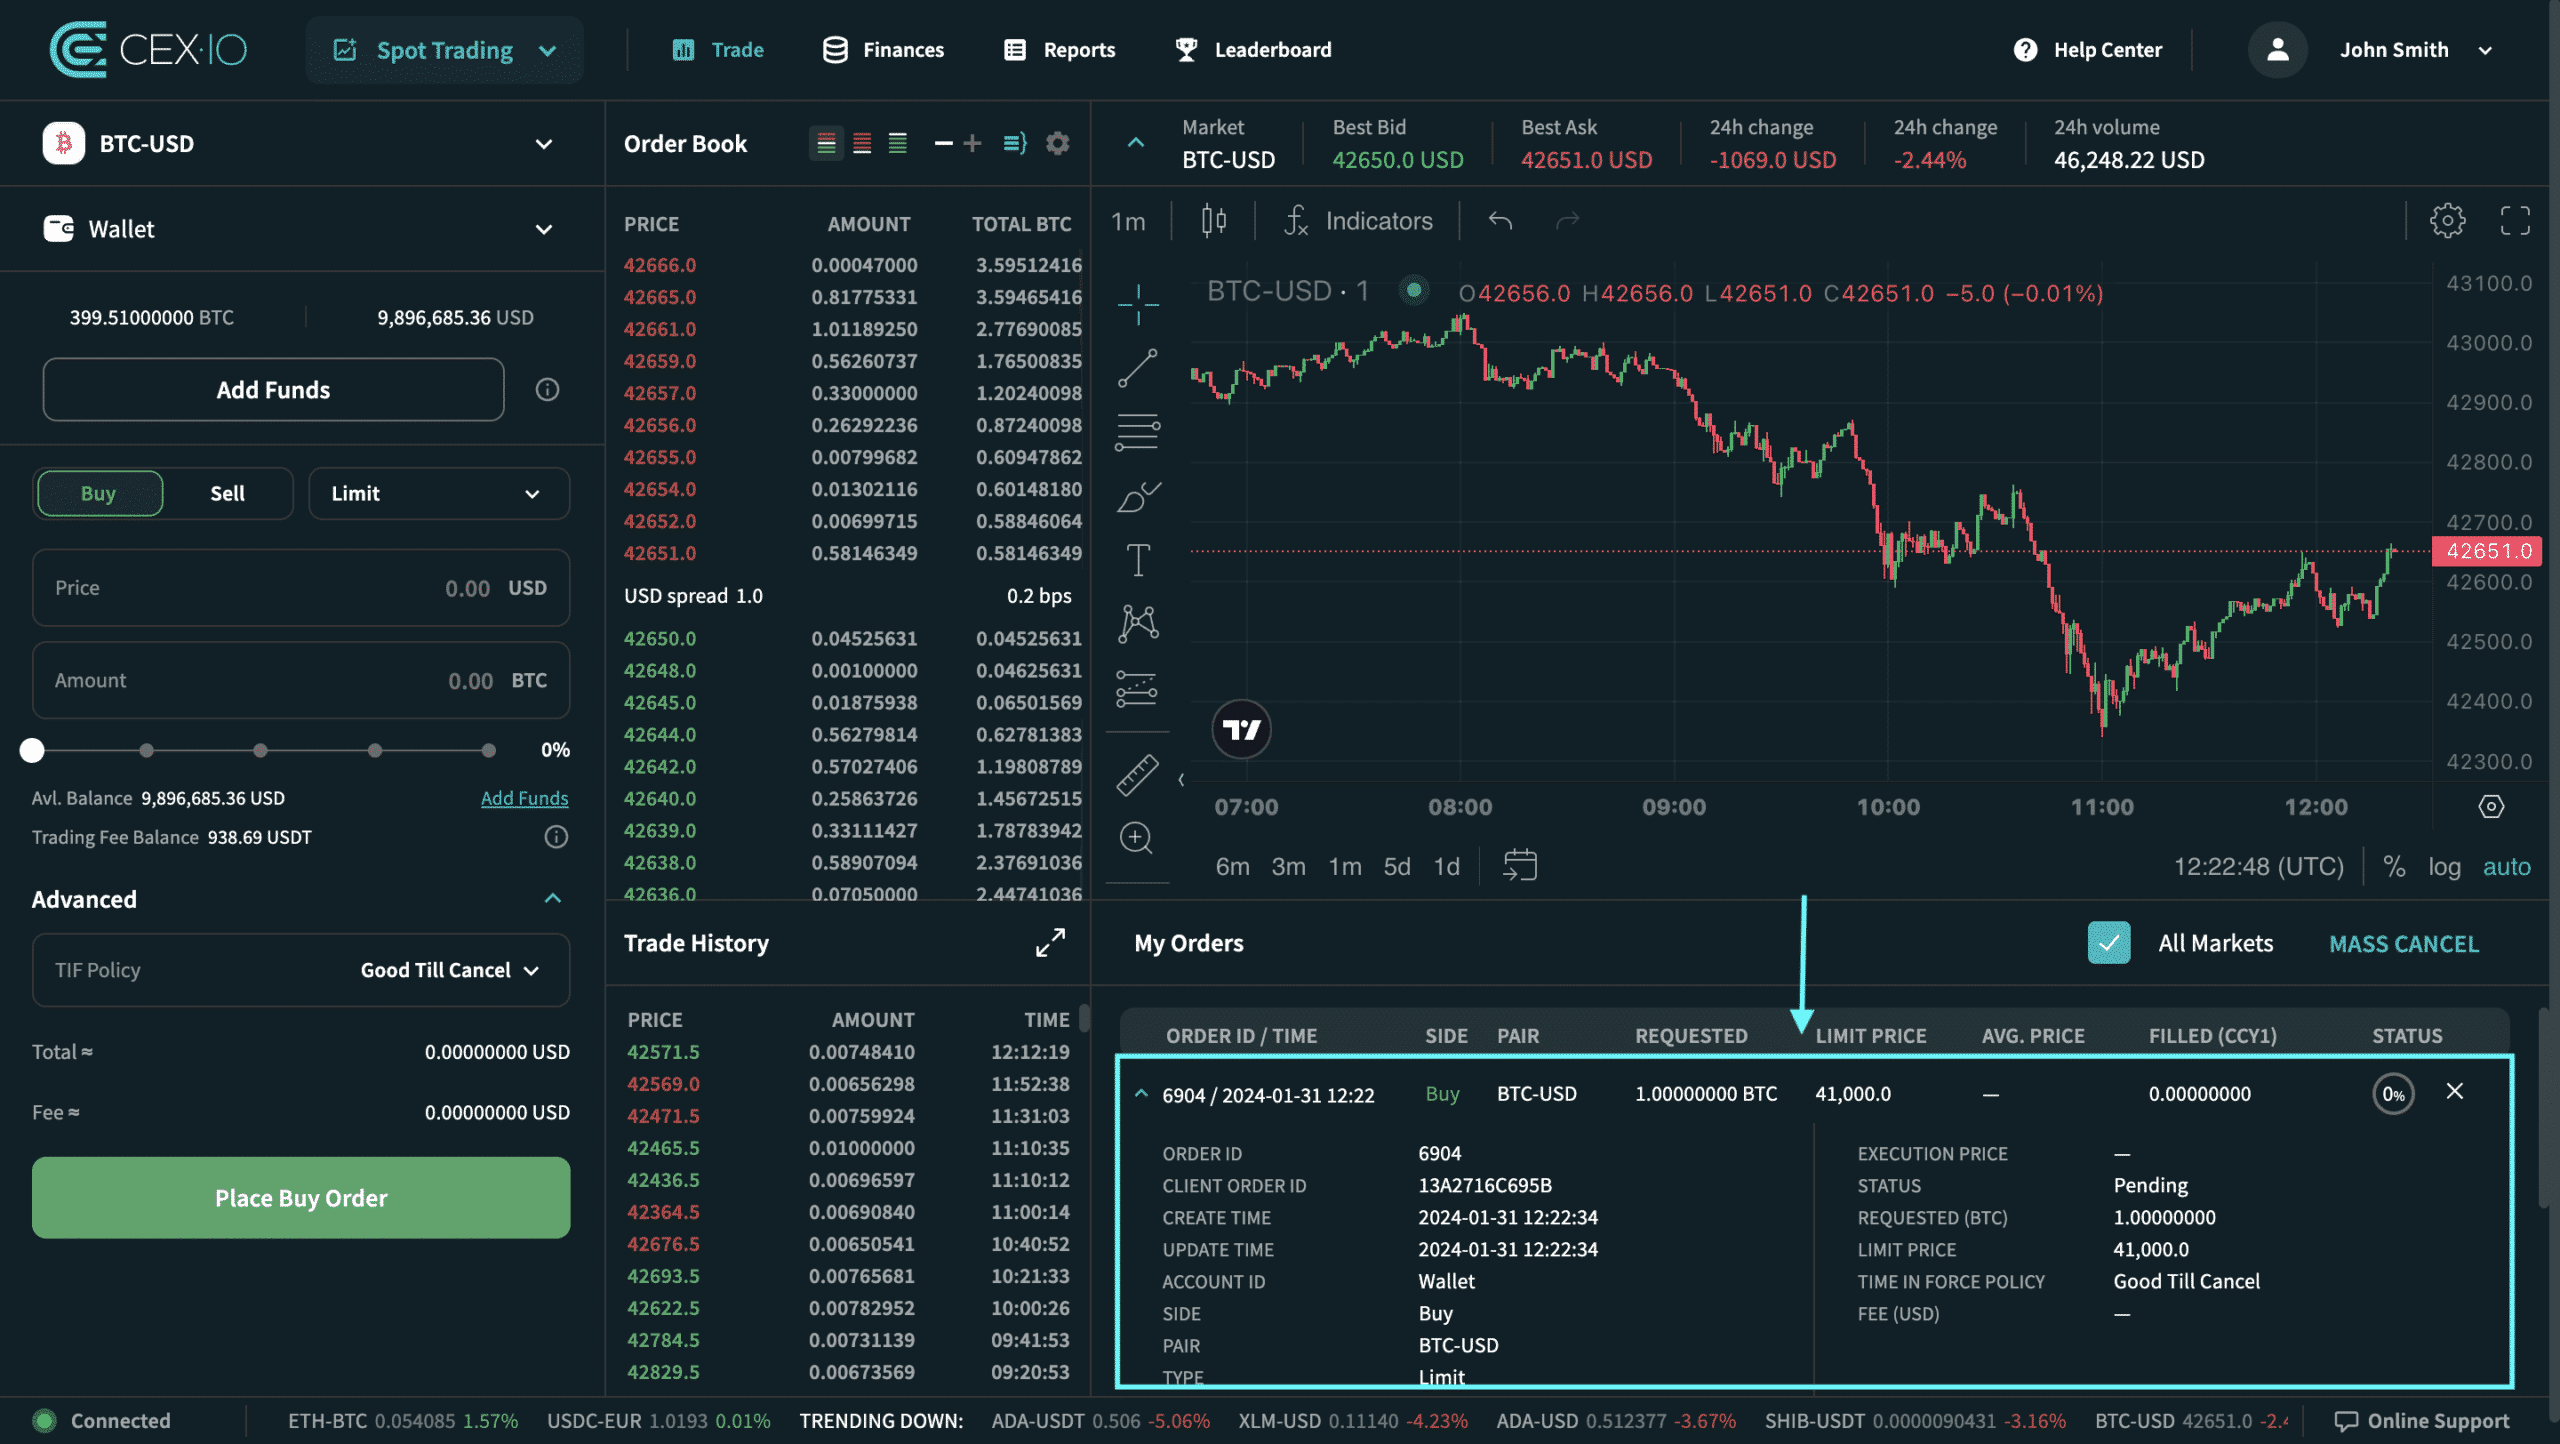This screenshot has width=2560, height=1444.
Task: Cancel order 6904 with X icon
Action: (x=2455, y=1092)
